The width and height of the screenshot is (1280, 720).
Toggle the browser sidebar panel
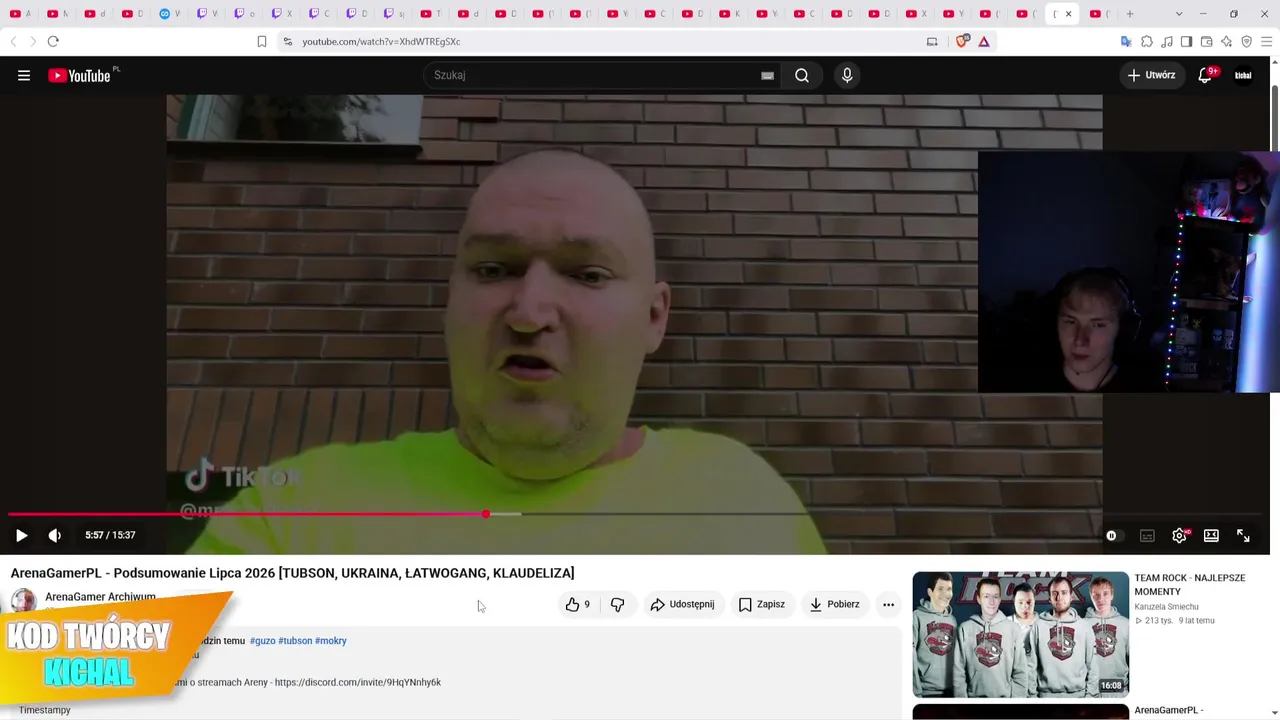pyautogui.click(x=1186, y=42)
